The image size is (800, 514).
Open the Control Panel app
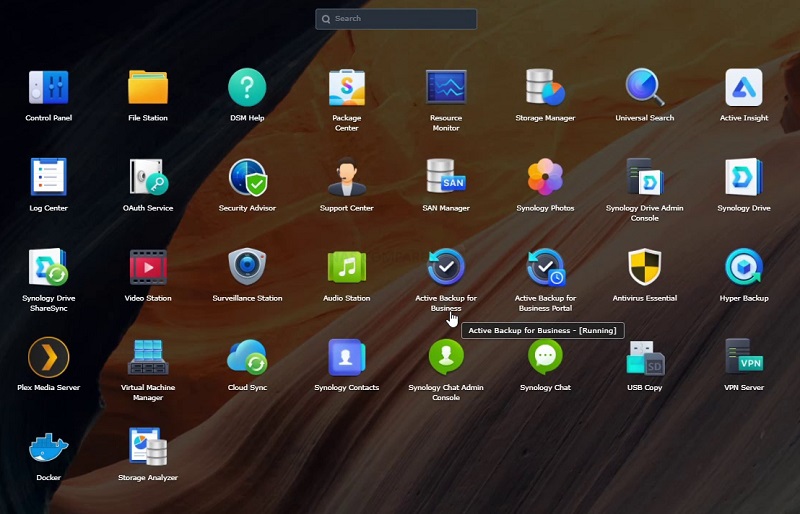pyautogui.click(x=48, y=88)
